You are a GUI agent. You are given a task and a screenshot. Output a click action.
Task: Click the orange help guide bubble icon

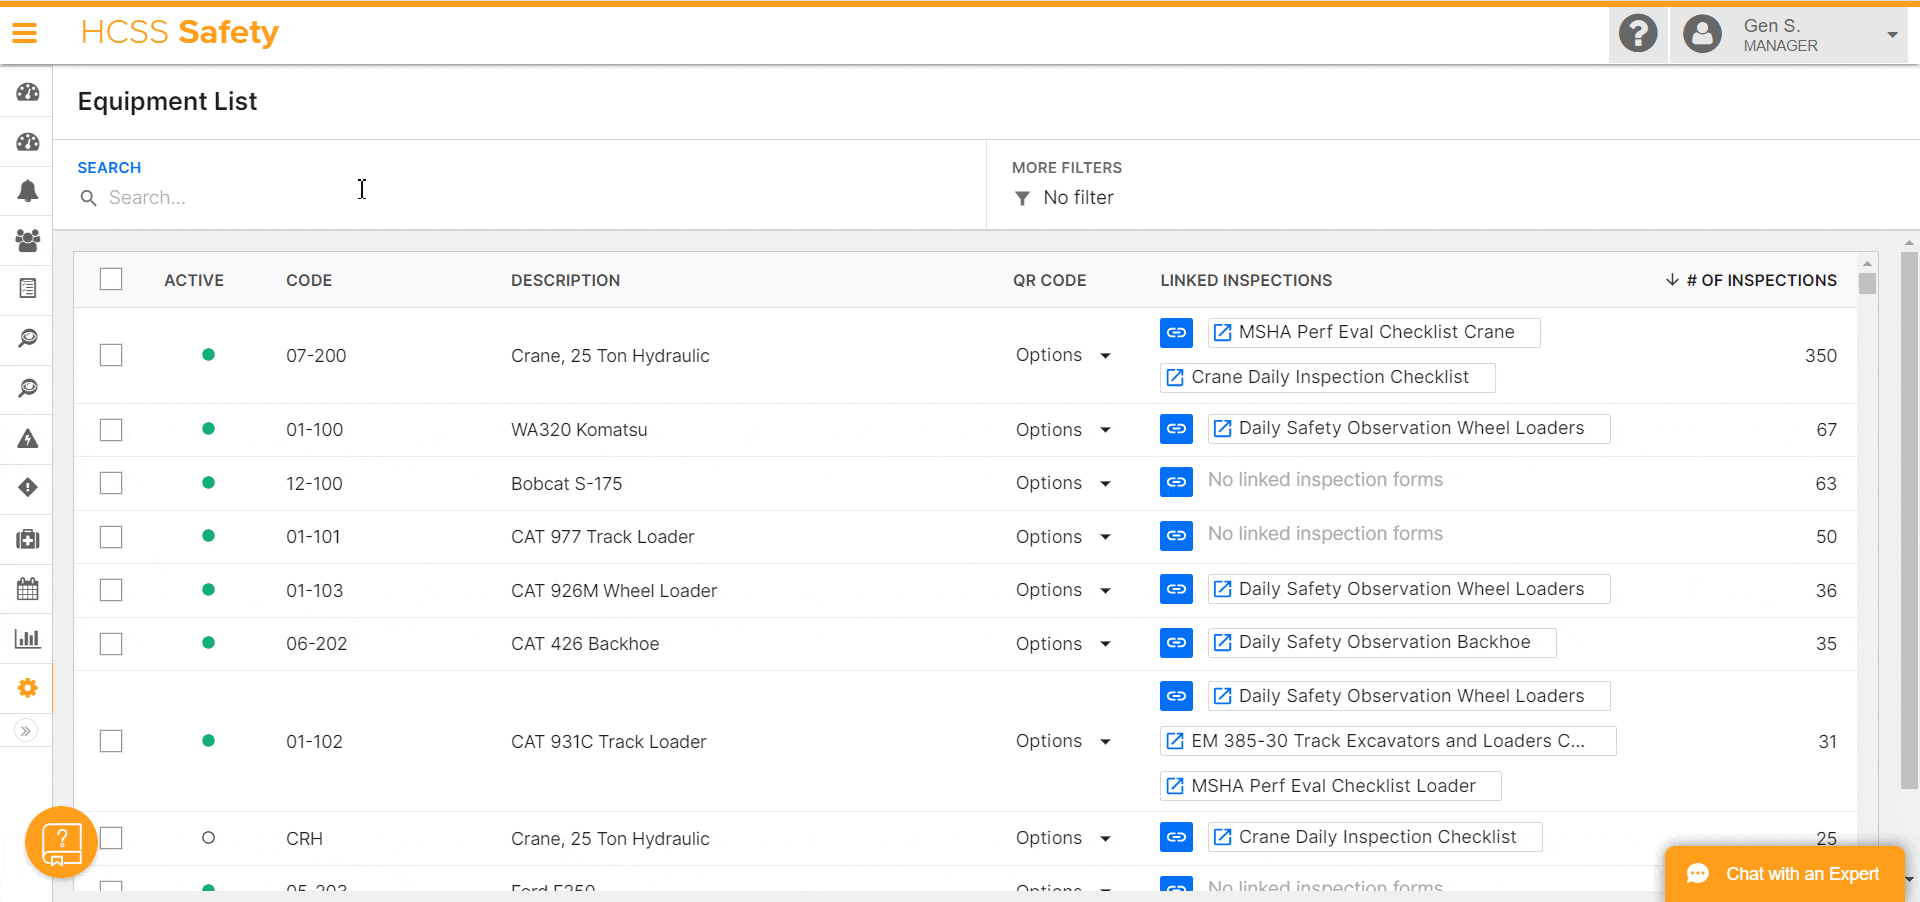(x=61, y=842)
